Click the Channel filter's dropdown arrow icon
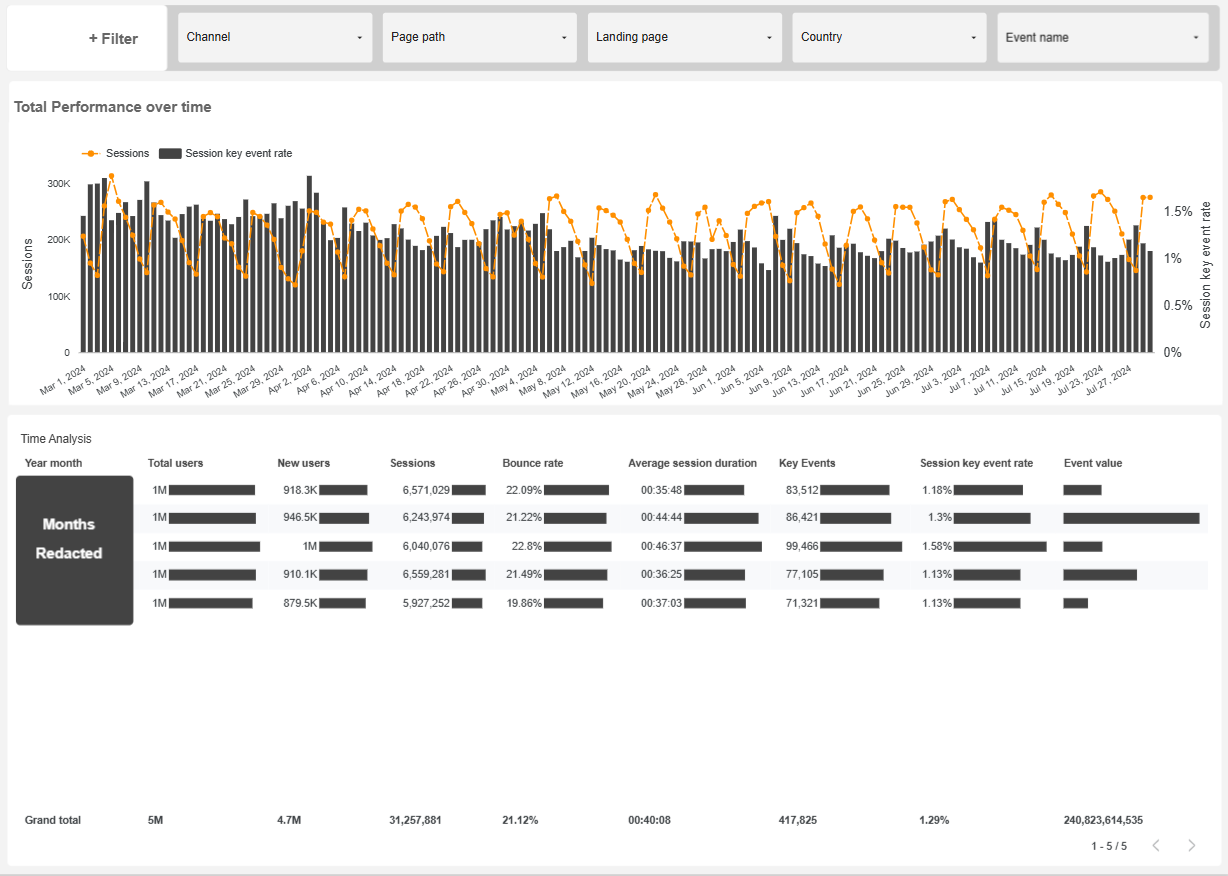Image resolution: width=1228 pixels, height=876 pixels. click(359, 37)
